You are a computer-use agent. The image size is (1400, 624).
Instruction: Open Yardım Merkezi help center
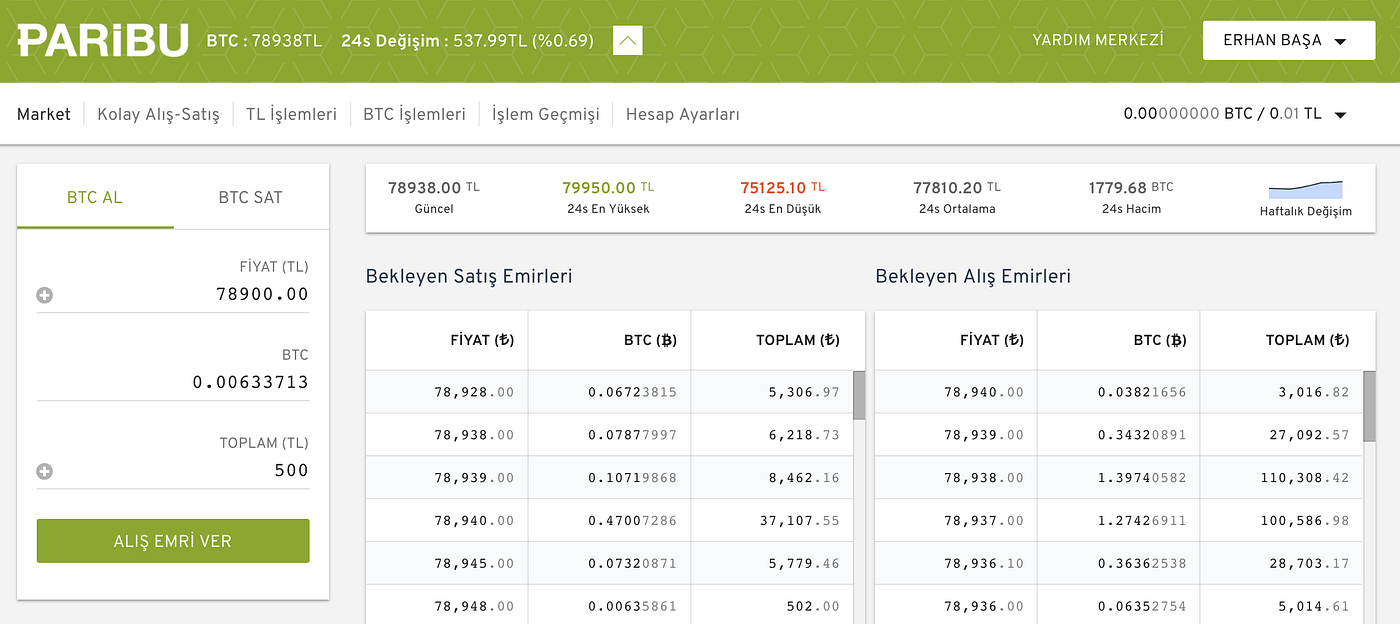click(x=1098, y=40)
